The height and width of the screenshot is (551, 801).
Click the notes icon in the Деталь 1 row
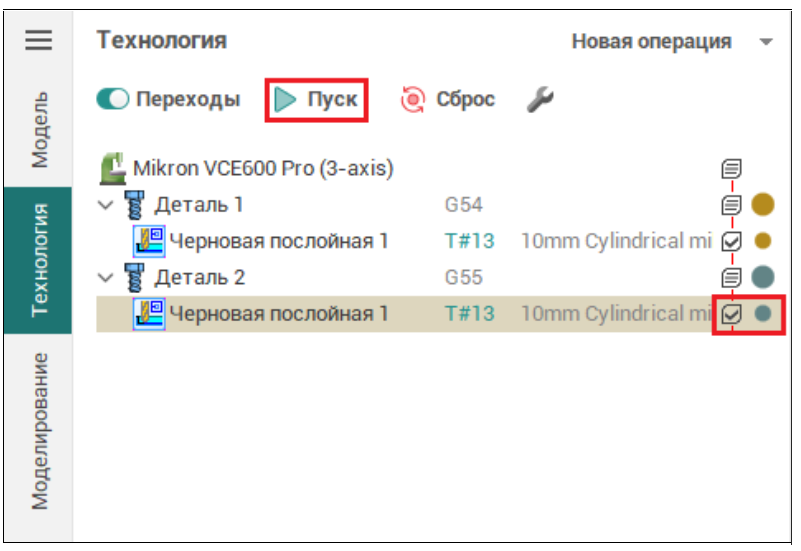tap(731, 205)
